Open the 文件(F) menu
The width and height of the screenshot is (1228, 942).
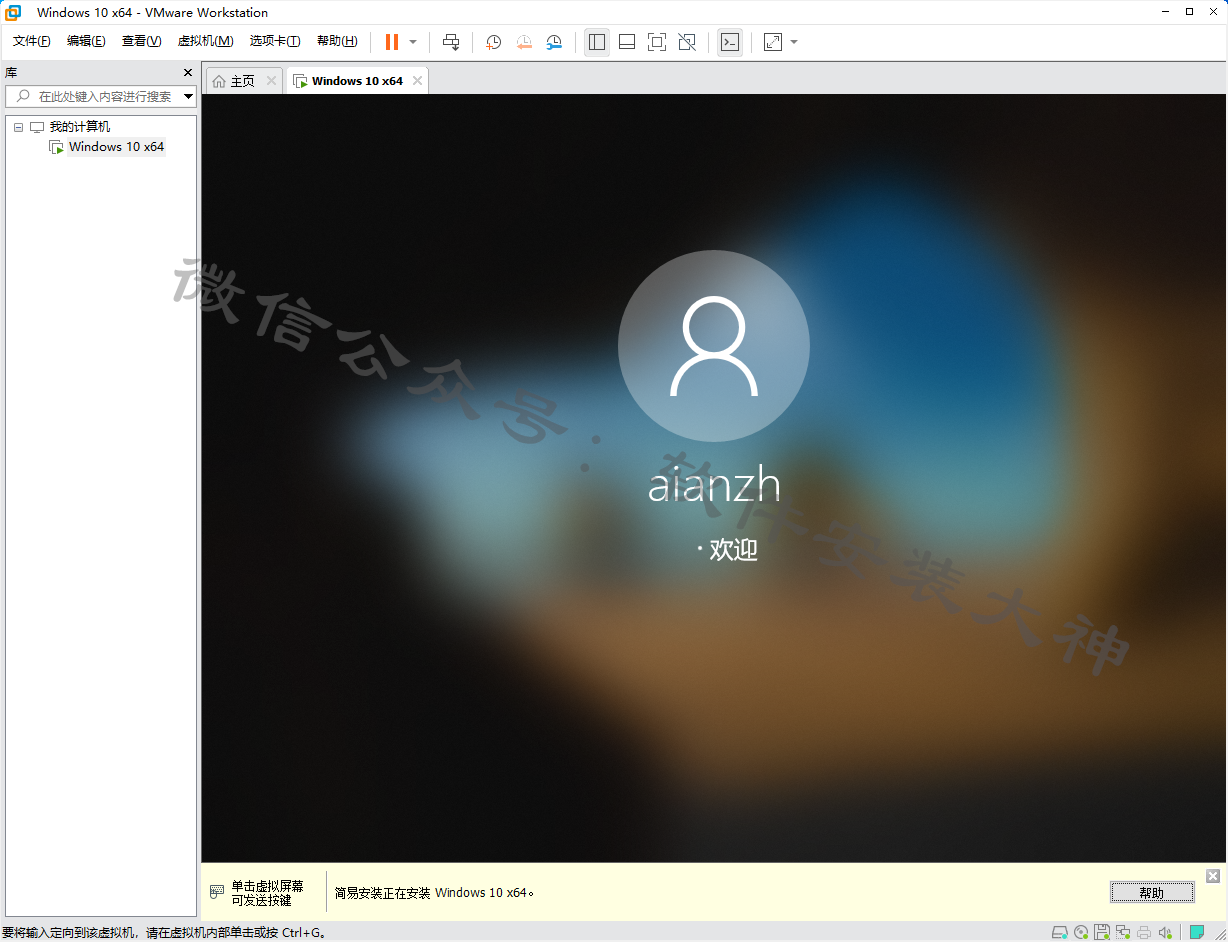coord(32,41)
